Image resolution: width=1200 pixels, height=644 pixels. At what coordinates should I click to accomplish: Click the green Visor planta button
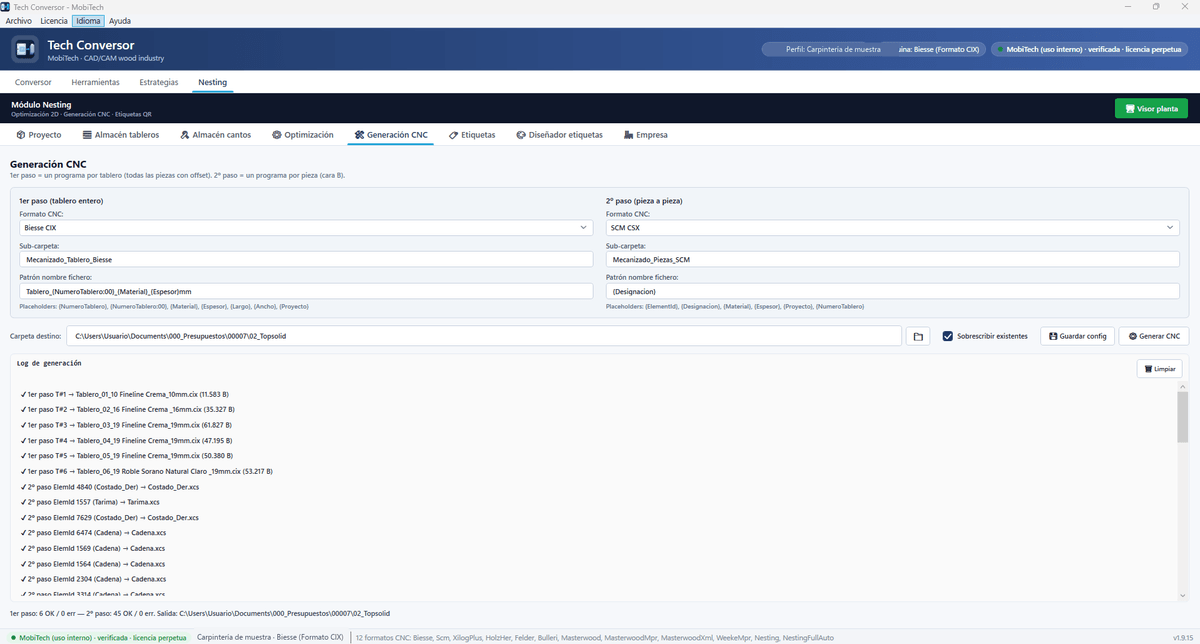point(1151,108)
